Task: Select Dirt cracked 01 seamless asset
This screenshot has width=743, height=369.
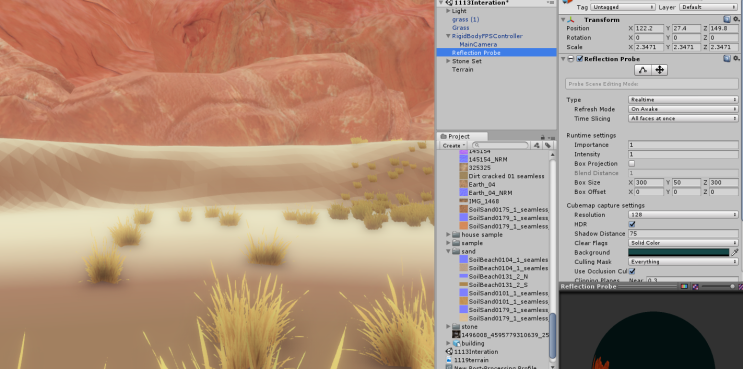Action: 507,176
